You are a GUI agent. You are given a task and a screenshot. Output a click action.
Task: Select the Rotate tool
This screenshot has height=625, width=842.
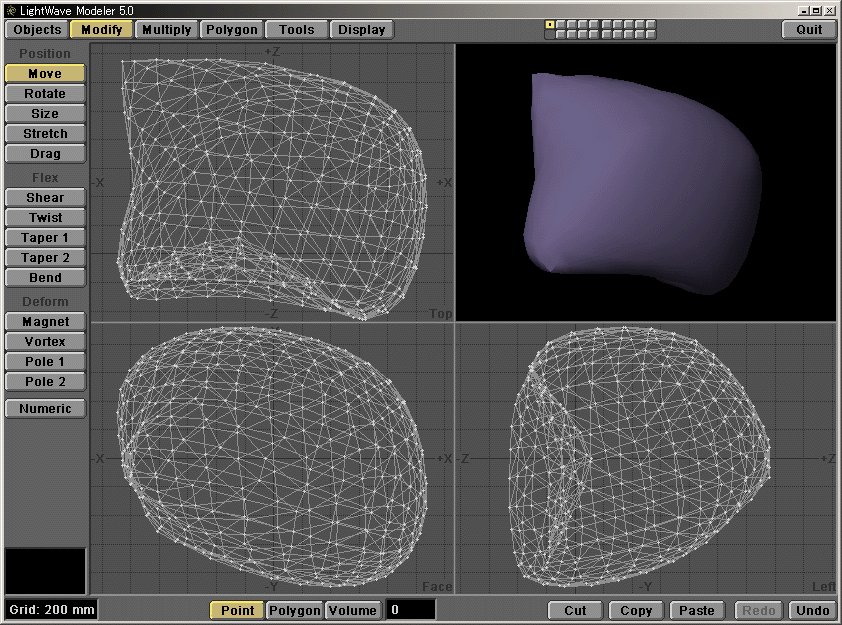44,93
